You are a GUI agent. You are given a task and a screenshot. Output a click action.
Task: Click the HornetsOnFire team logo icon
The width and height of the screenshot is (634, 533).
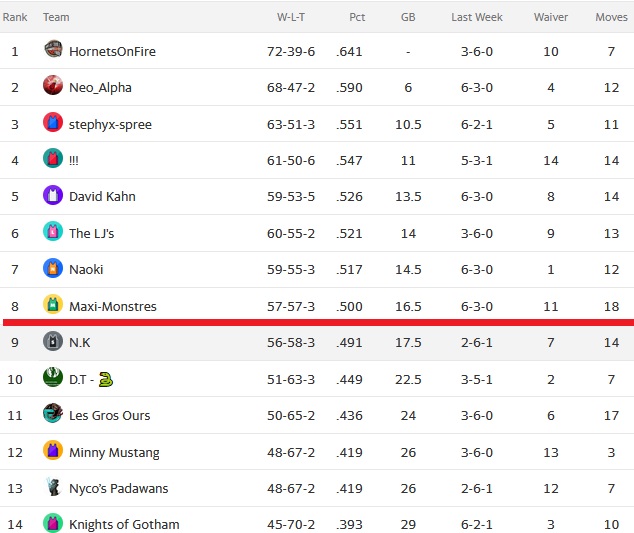pos(53,49)
